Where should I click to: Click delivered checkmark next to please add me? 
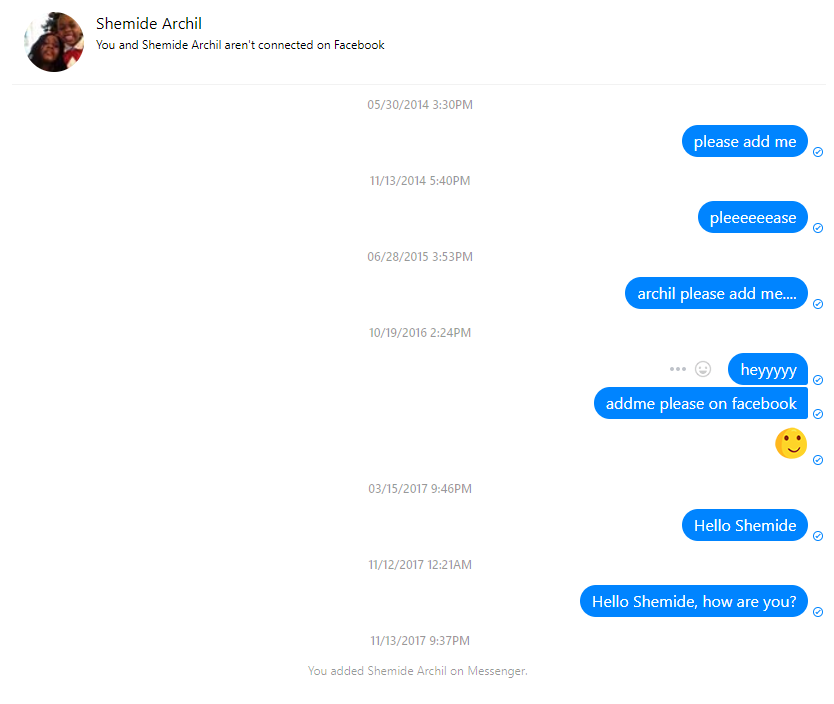pyautogui.click(x=818, y=152)
